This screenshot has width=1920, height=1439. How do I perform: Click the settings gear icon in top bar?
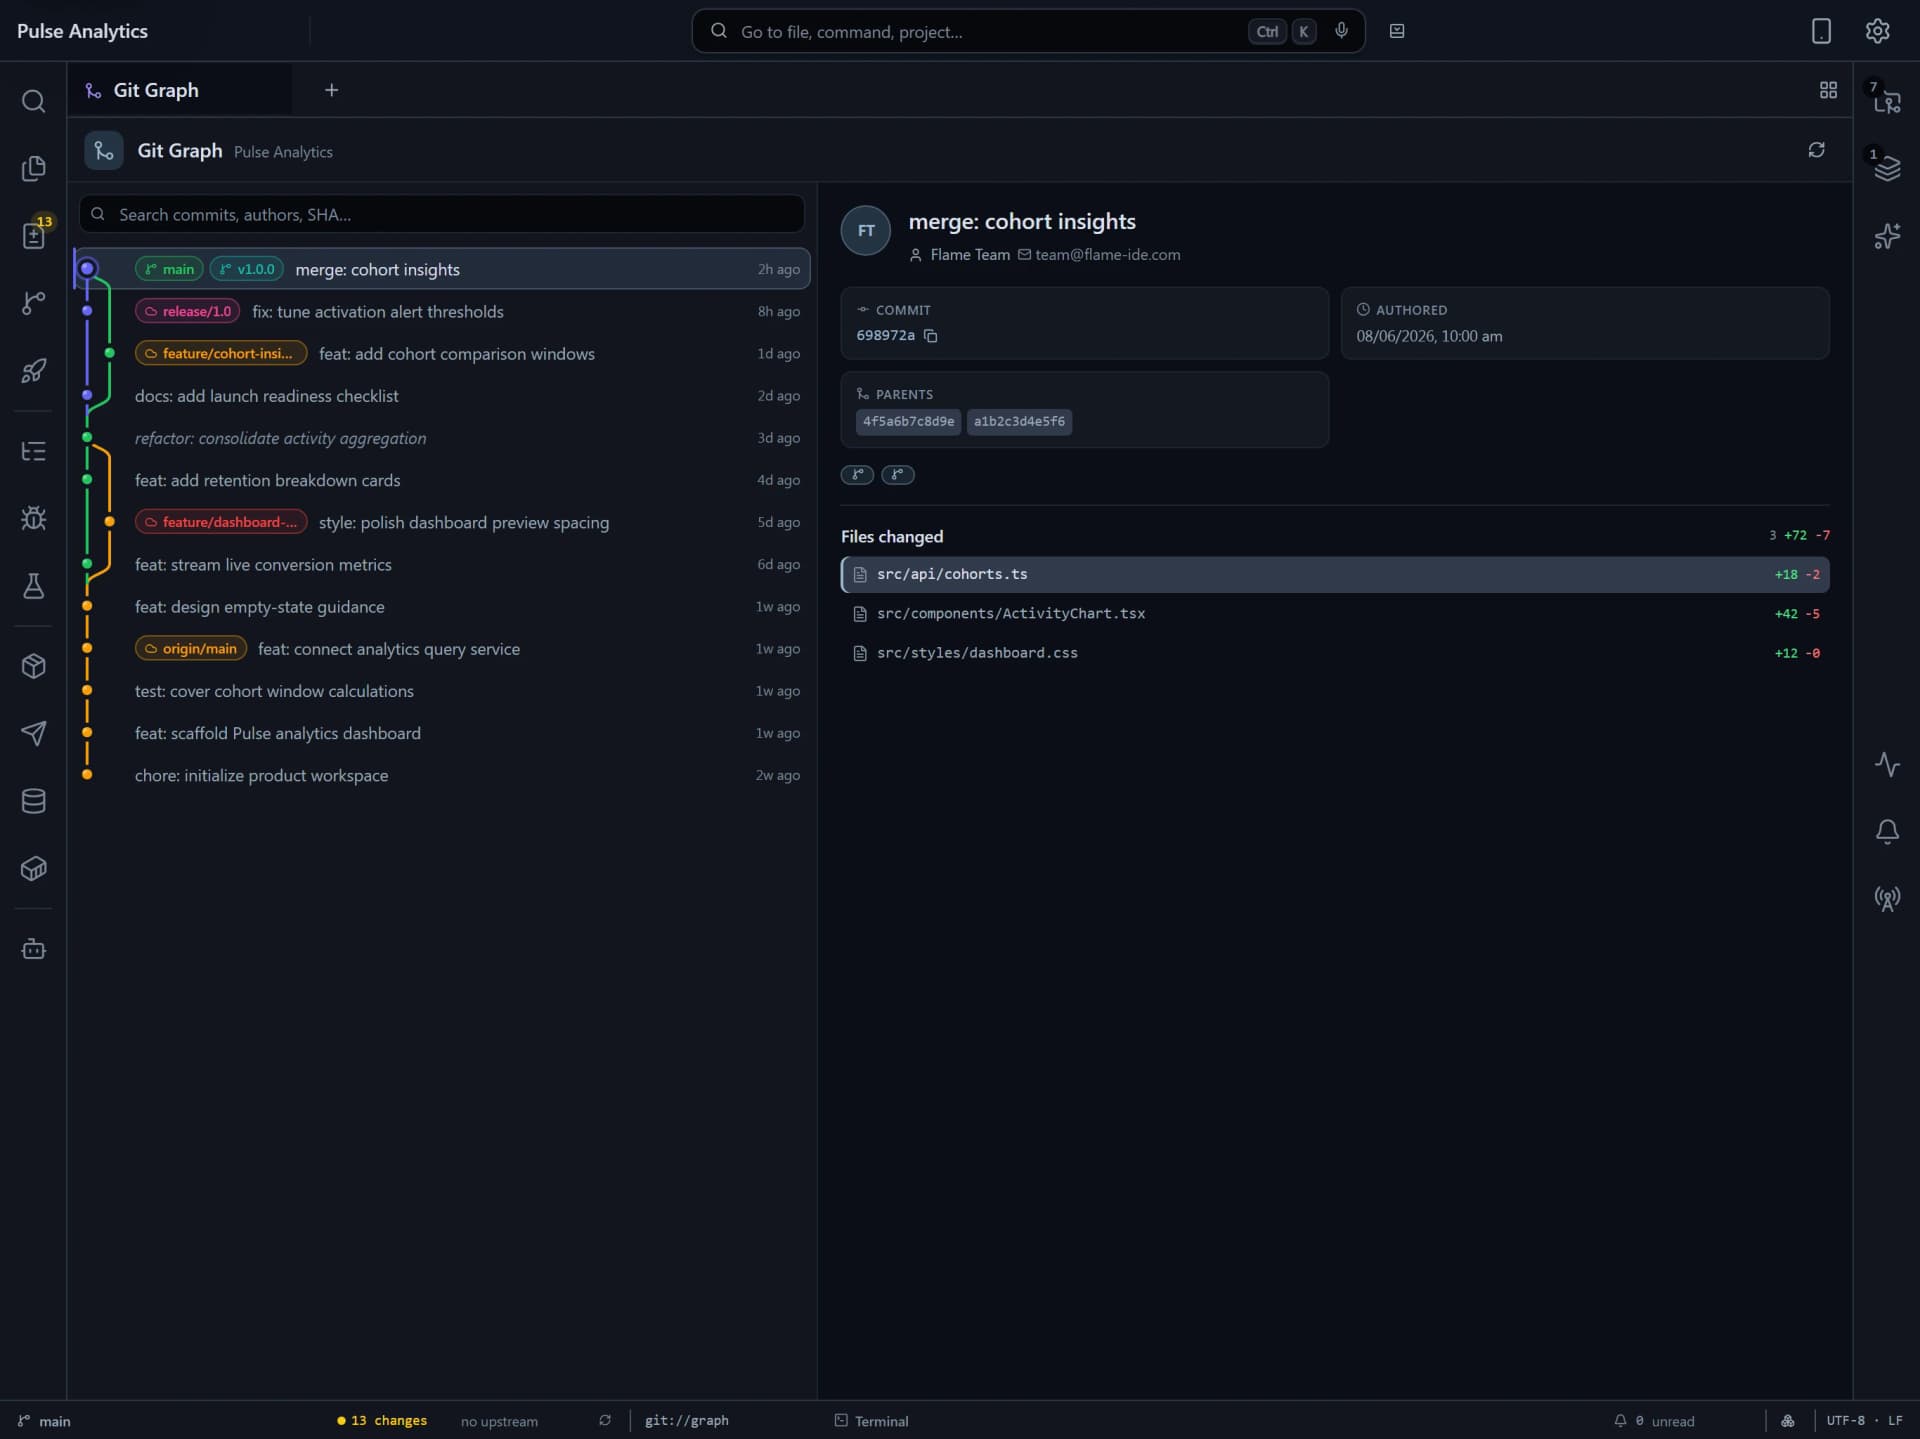point(1877,31)
